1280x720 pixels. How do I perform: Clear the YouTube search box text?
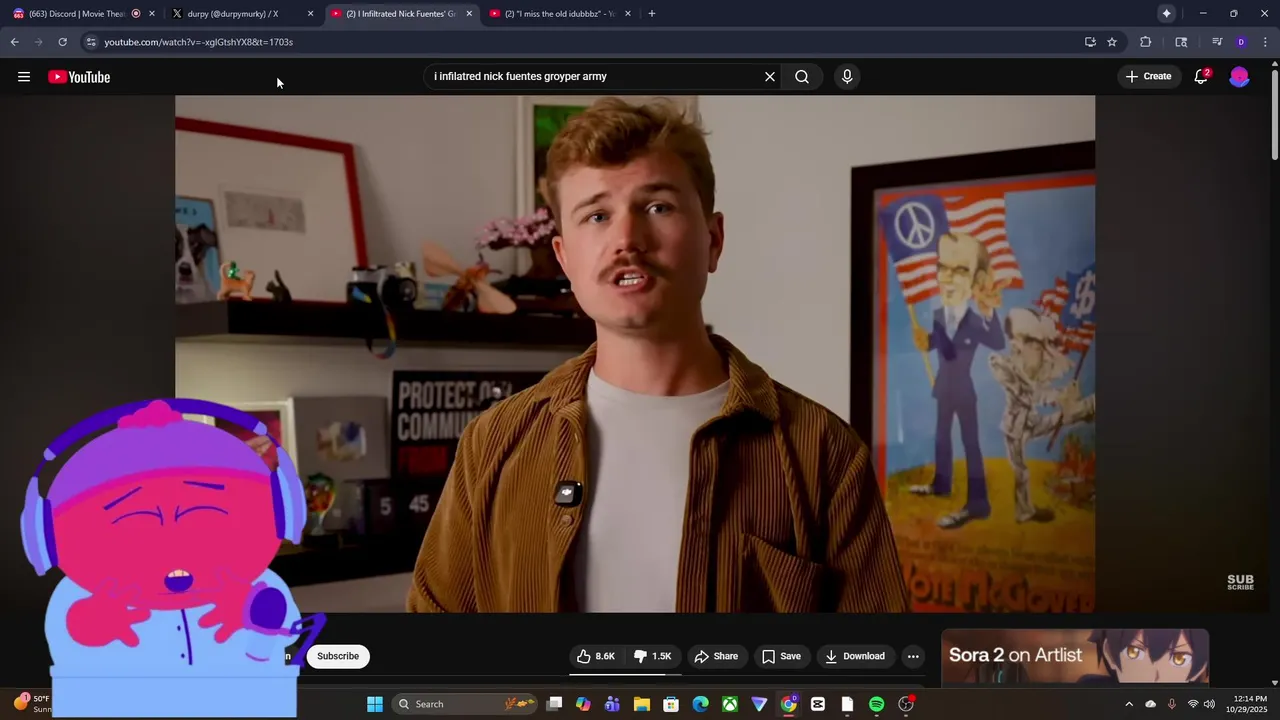tap(770, 77)
